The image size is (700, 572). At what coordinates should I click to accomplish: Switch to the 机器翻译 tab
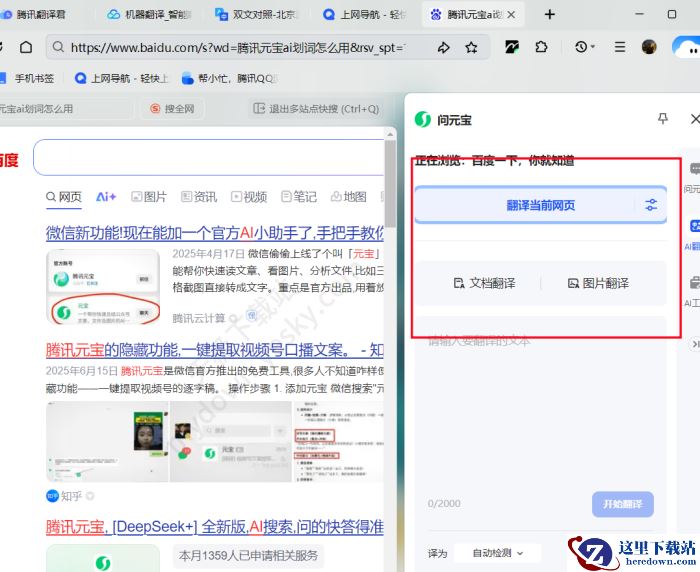150,15
